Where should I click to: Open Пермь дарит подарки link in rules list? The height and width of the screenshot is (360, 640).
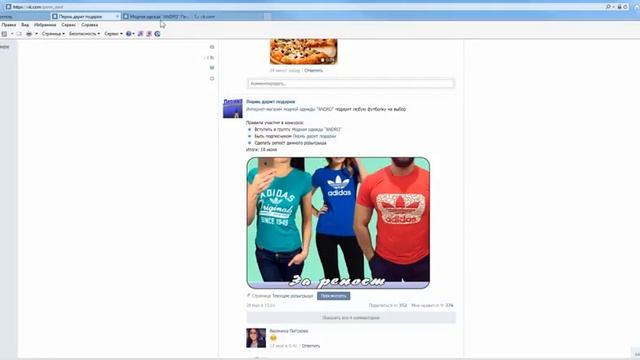[314, 136]
